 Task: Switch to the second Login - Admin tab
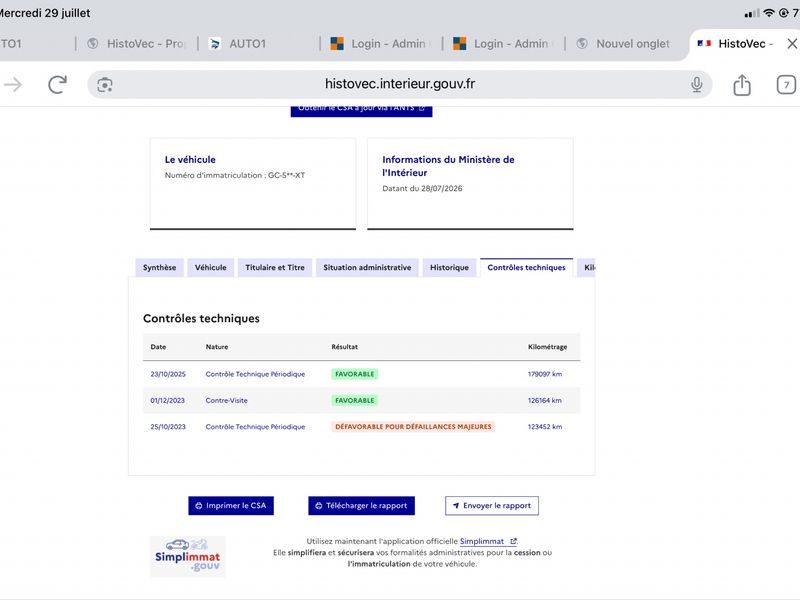coord(504,44)
